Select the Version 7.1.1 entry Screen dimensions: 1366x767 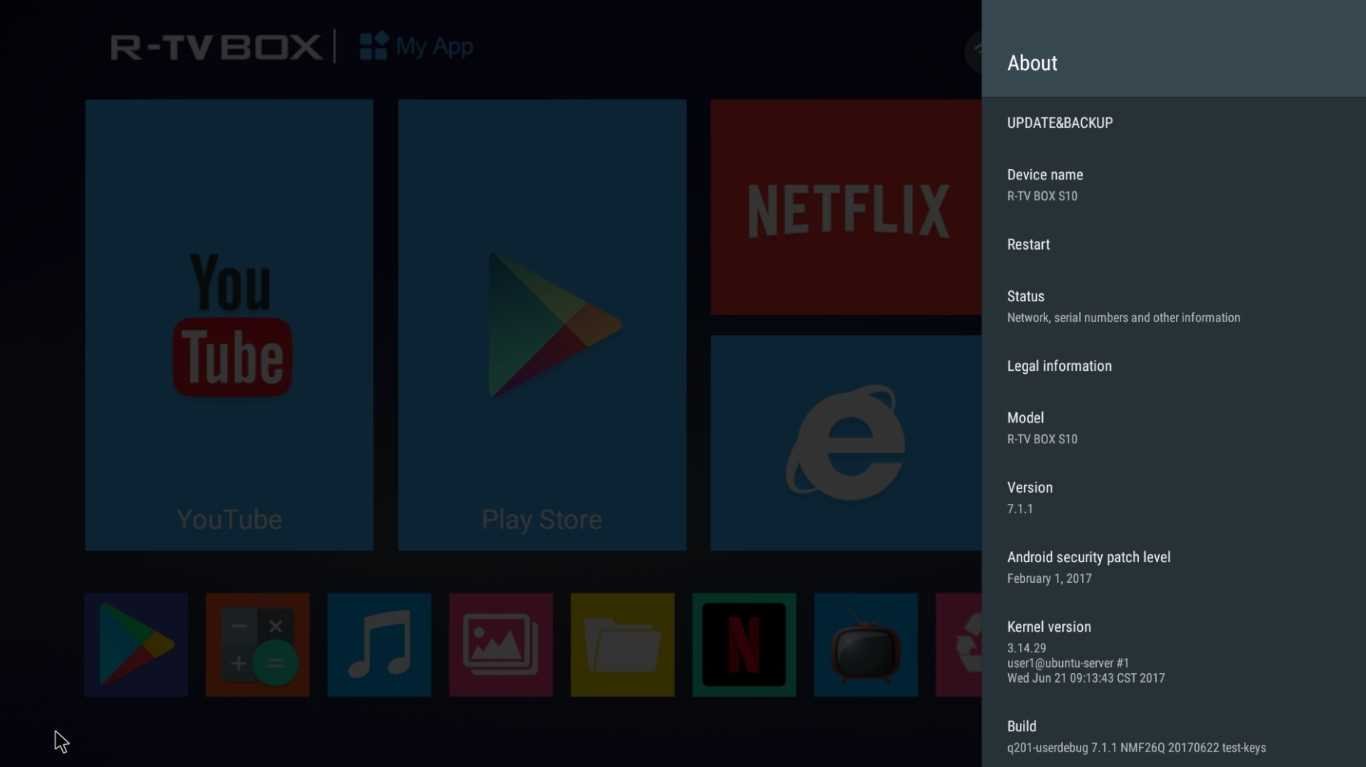pos(1174,497)
